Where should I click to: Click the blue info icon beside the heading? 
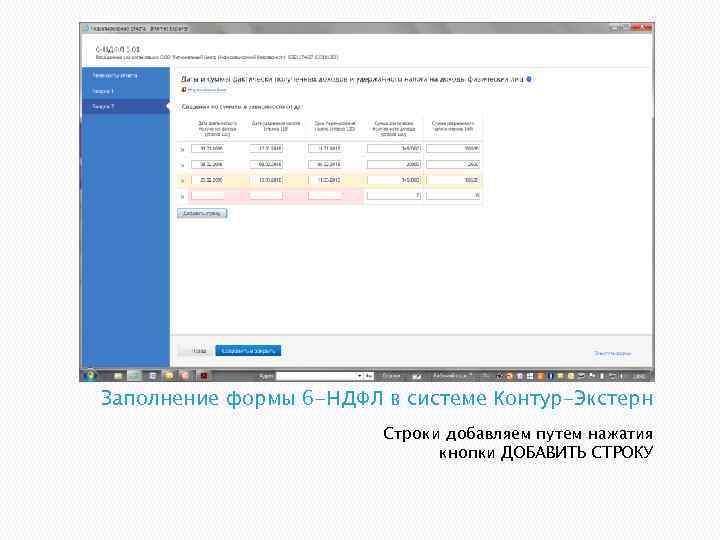(x=529, y=79)
